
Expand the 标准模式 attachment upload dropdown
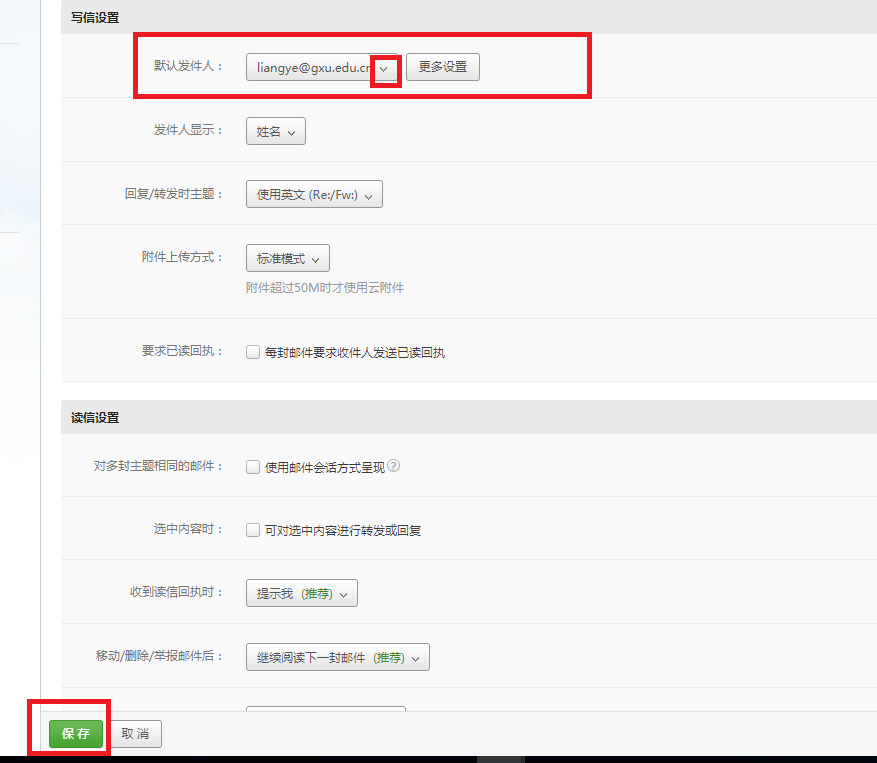click(x=287, y=258)
